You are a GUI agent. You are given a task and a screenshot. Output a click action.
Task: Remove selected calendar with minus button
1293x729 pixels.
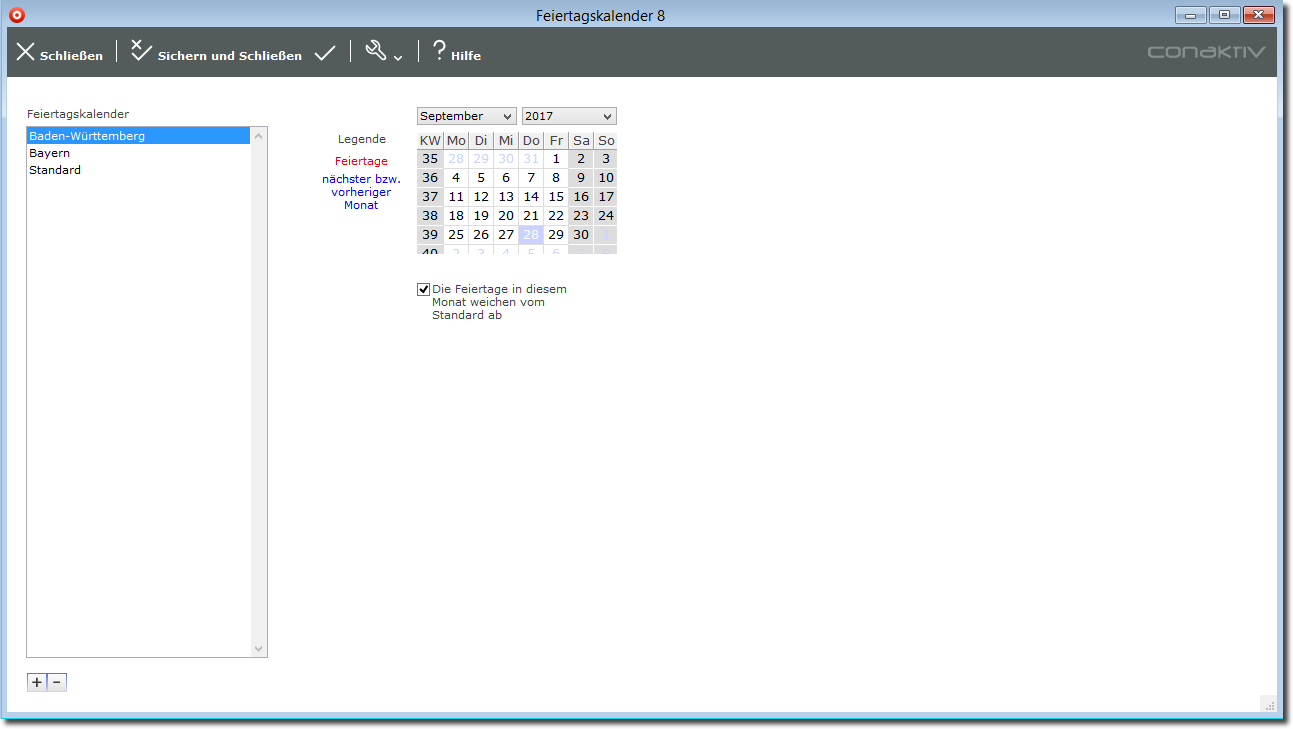point(57,682)
